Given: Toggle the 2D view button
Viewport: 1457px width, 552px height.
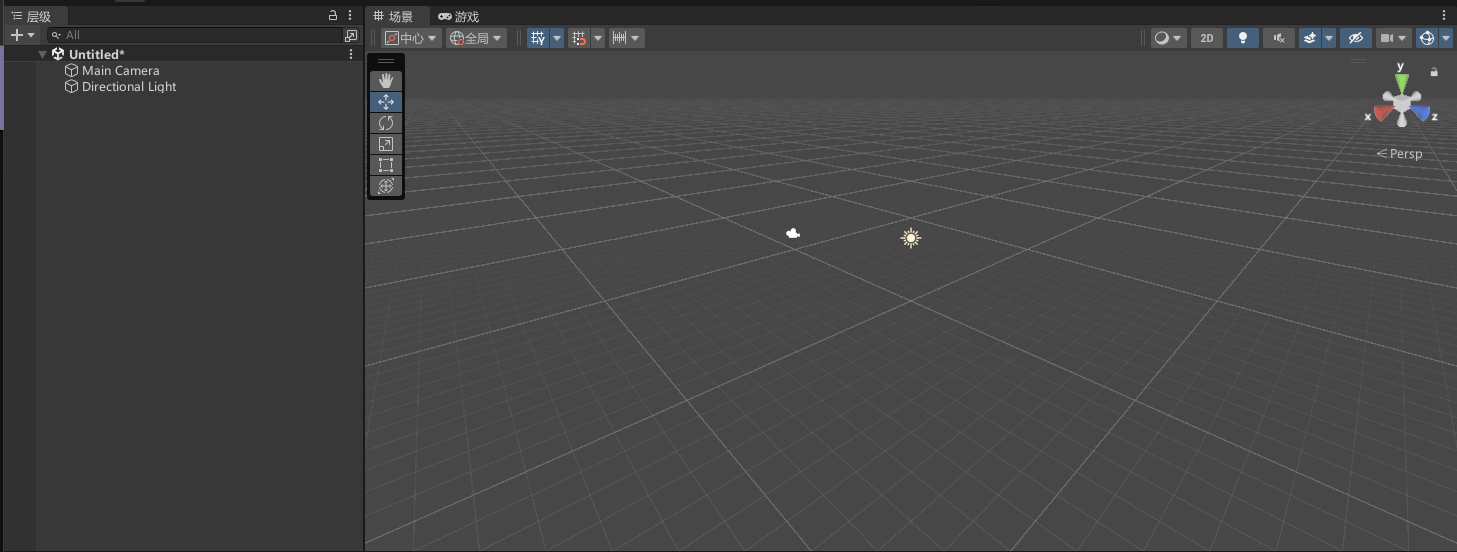Looking at the screenshot, I should point(1207,38).
